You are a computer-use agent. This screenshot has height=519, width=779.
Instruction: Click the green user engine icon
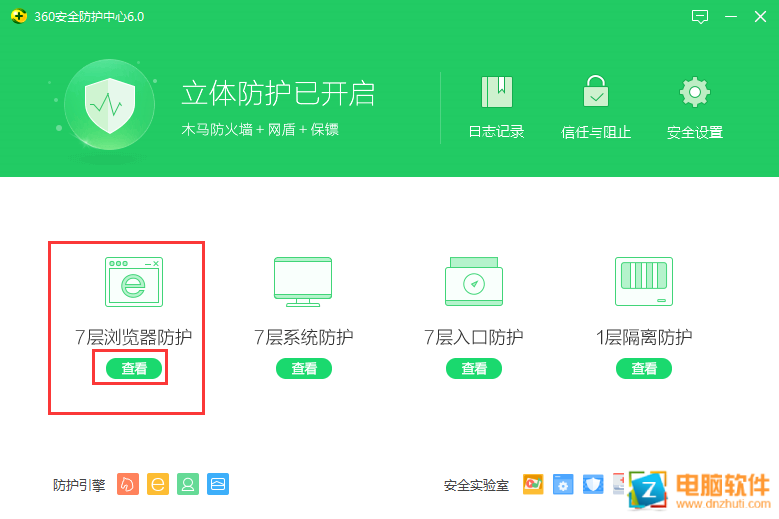pos(188,484)
